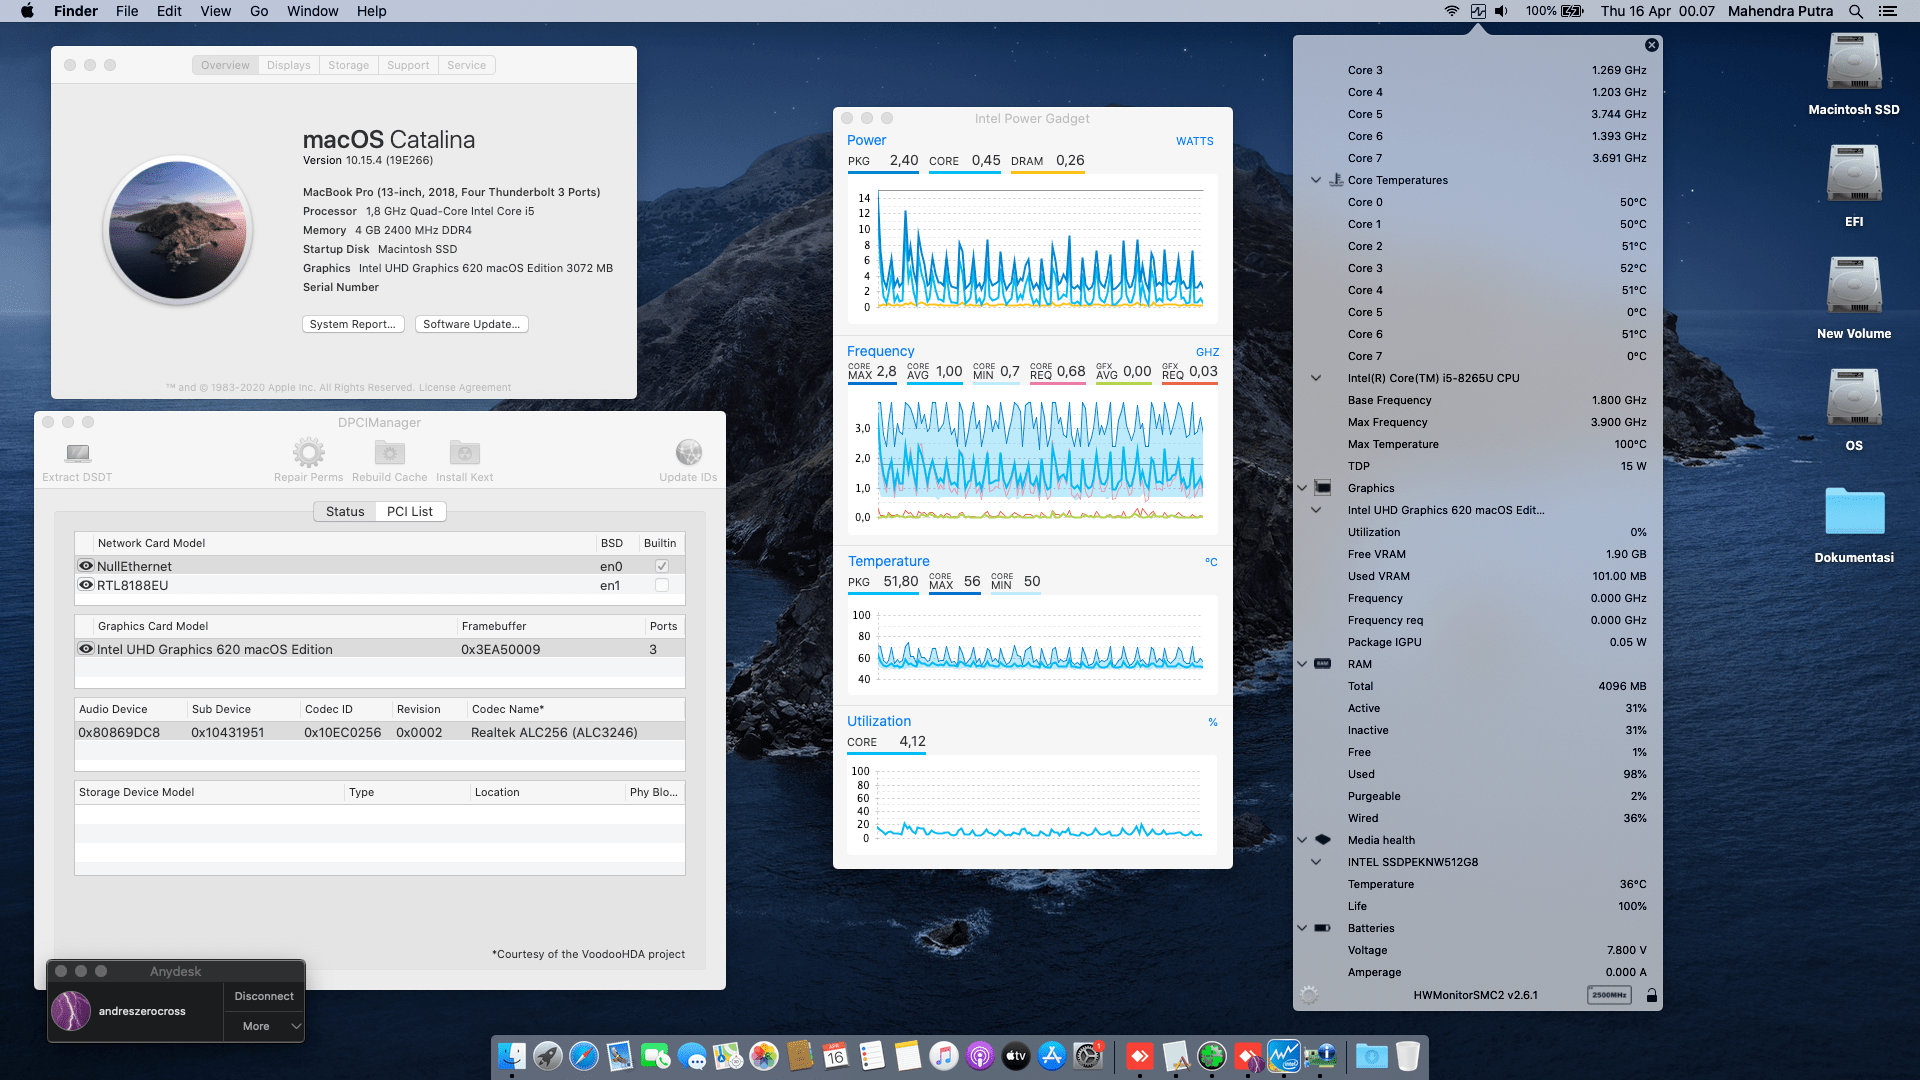Adjust the 2500MHz control in HWMonitor
Screen dimensions: 1920x1080
1608,994
